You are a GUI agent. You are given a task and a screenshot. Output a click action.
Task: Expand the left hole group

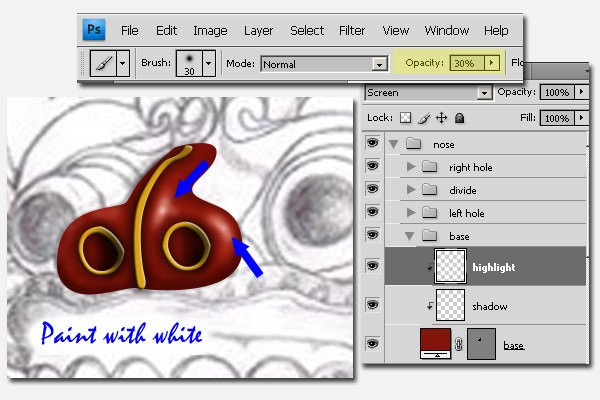pyautogui.click(x=411, y=212)
